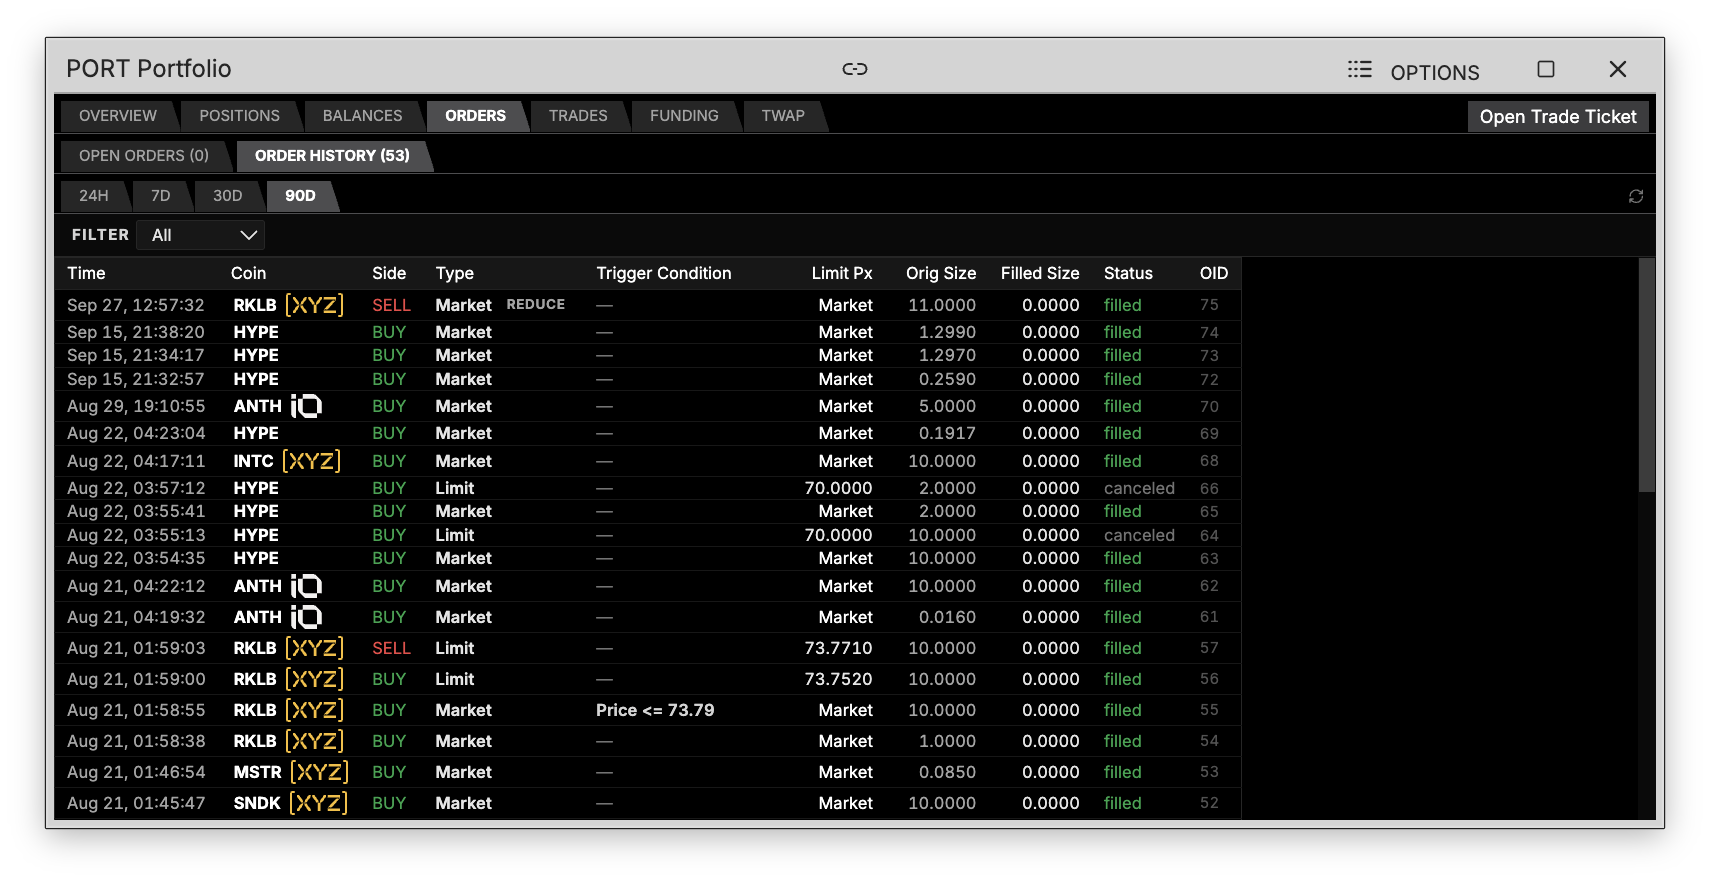1710x882 pixels.
Task: Sort by the Time column header
Action: 86,273
